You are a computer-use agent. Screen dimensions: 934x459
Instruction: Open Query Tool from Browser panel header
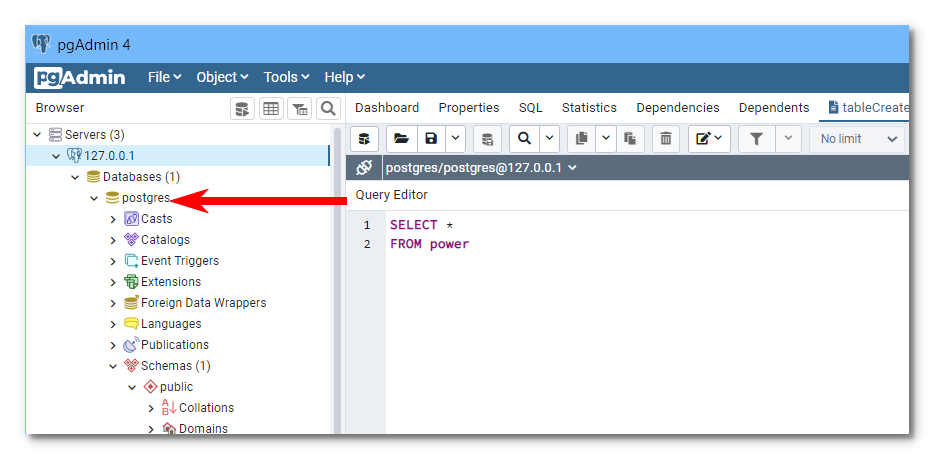pyautogui.click(x=242, y=109)
